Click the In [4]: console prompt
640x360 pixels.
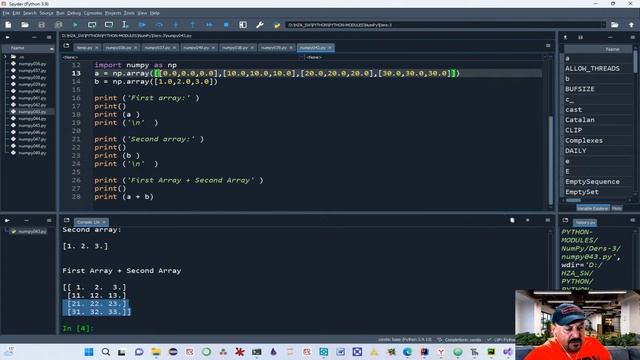click(x=78, y=328)
